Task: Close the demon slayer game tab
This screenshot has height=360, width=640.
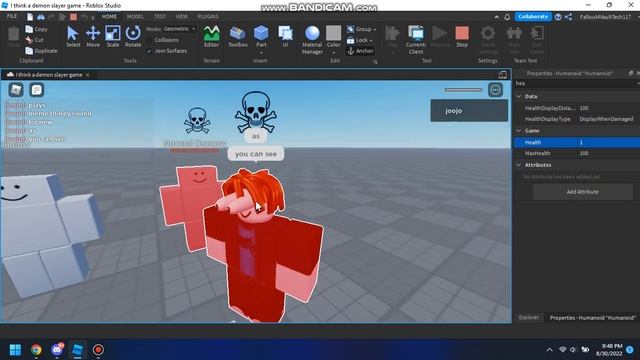Action: click(87, 75)
